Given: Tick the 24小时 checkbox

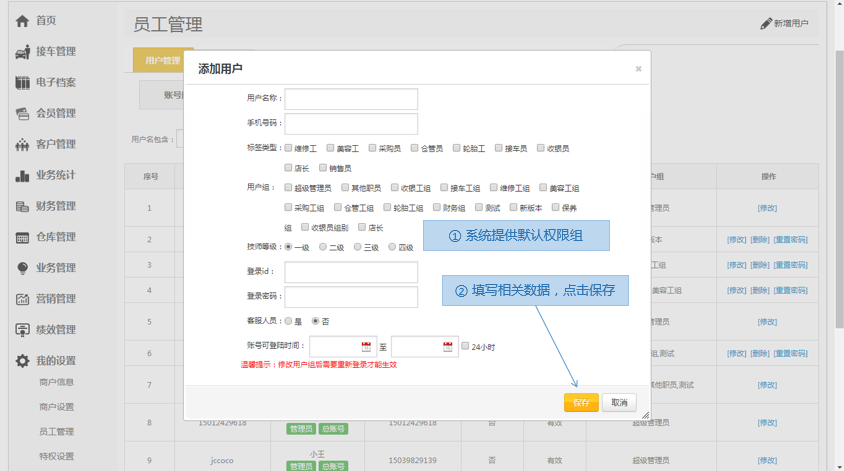Looking at the screenshot, I should [465, 347].
